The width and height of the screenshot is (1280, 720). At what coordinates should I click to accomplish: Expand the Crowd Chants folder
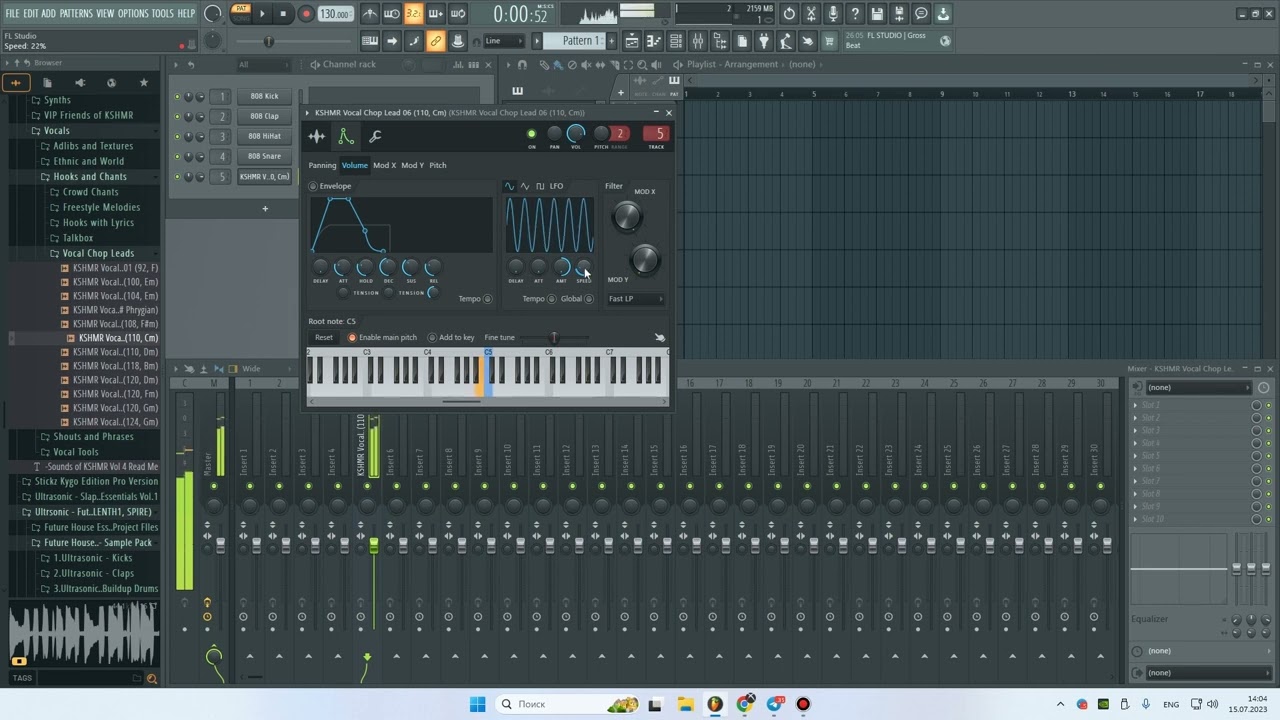90,192
